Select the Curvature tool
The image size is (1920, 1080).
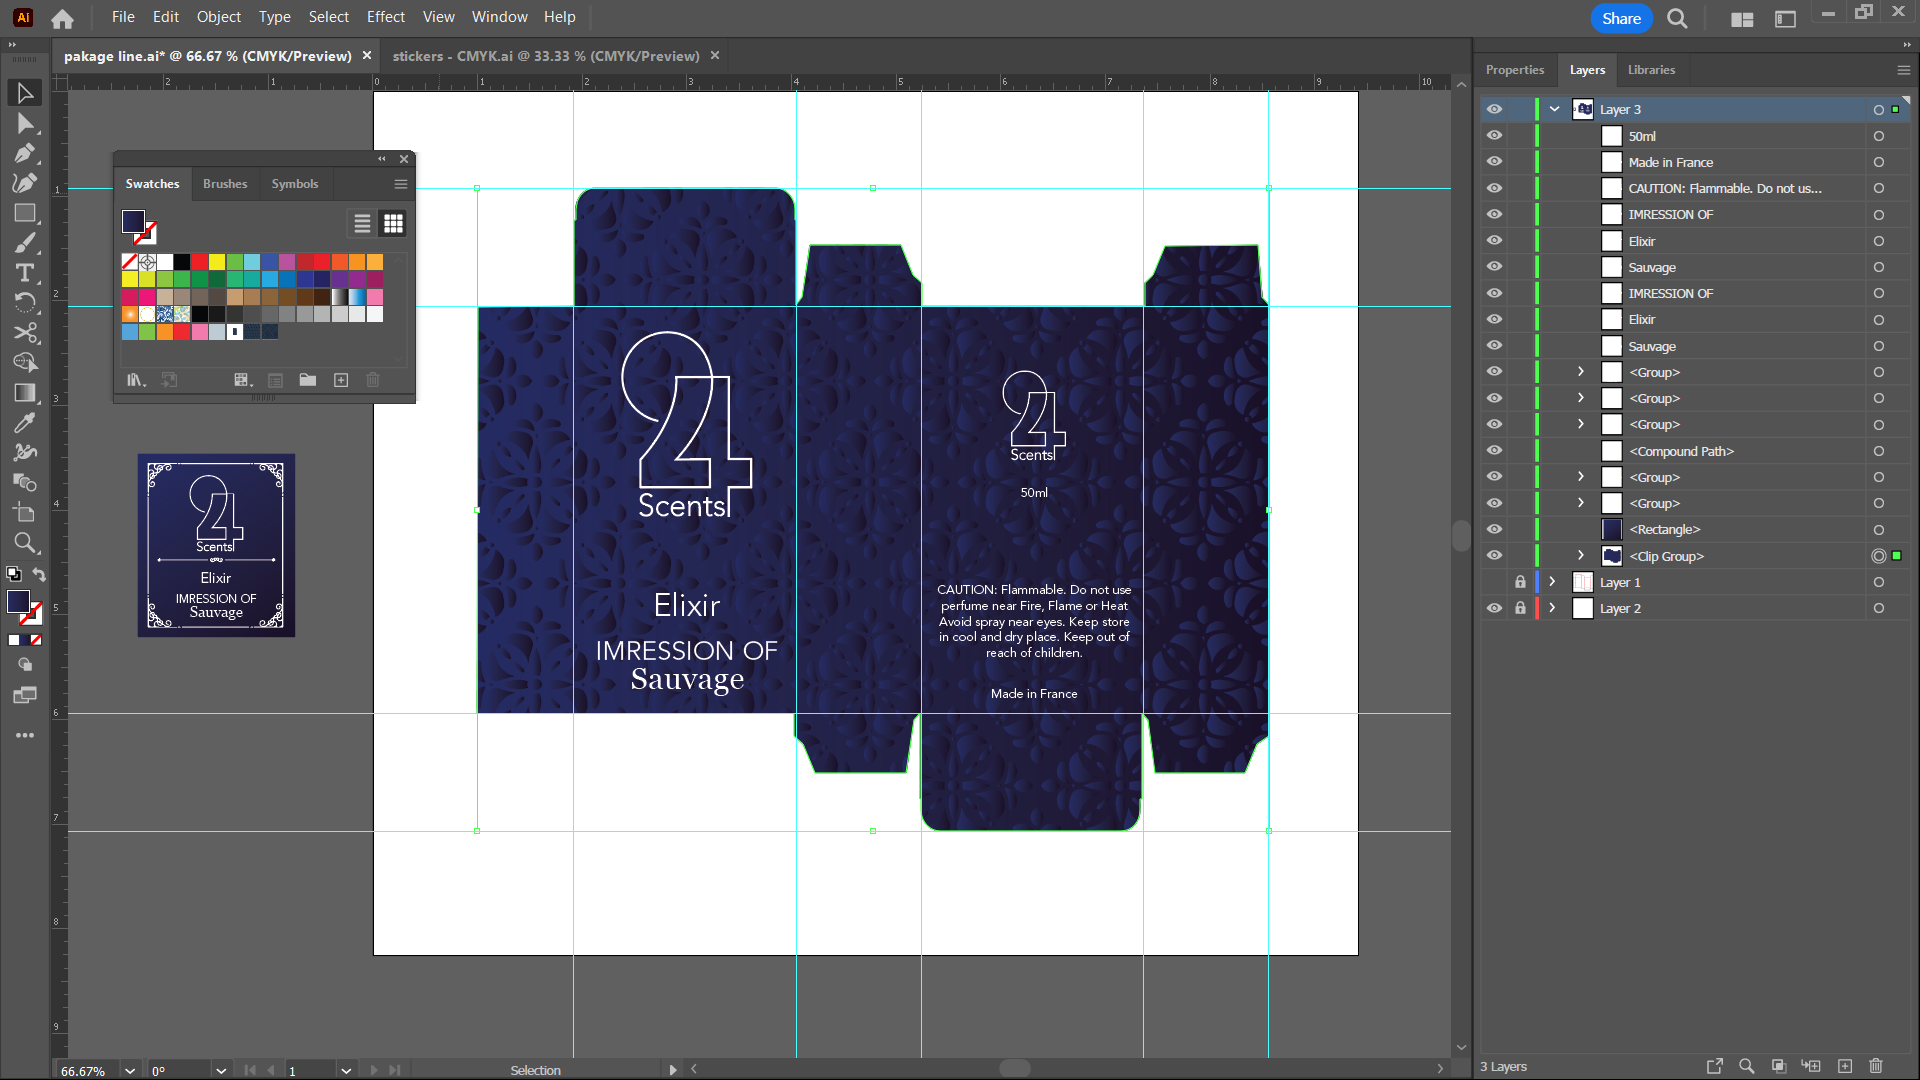tap(25, 183)
